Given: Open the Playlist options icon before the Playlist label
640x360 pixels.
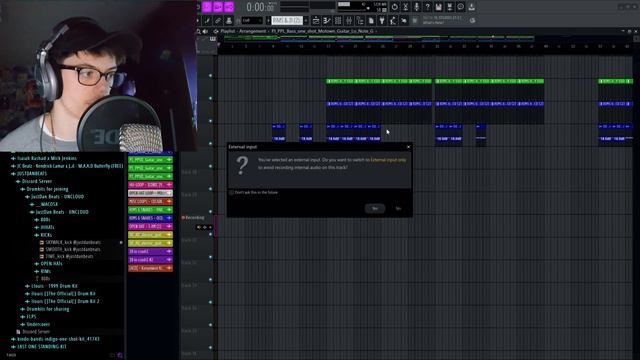Looking at the screenshot, I should click(216, 31).
